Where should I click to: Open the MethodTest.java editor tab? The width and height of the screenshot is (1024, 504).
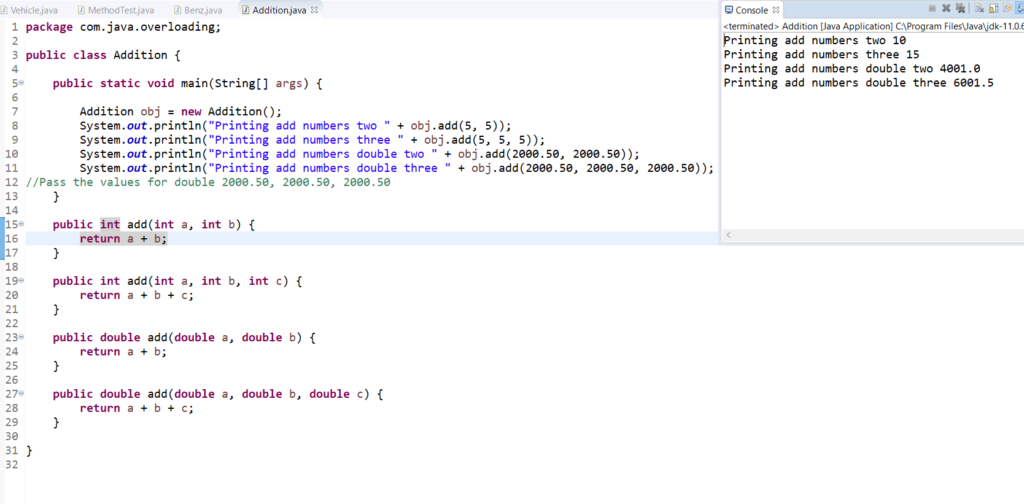(x=116, y=10)
